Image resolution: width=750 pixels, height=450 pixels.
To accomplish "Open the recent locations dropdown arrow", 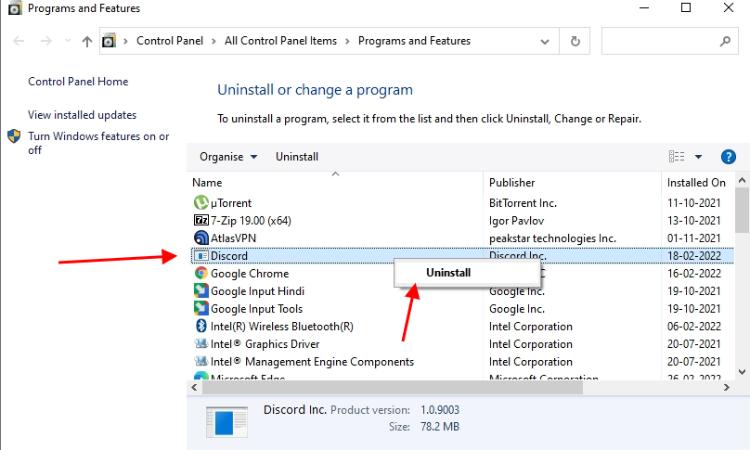I will point(67,41).
